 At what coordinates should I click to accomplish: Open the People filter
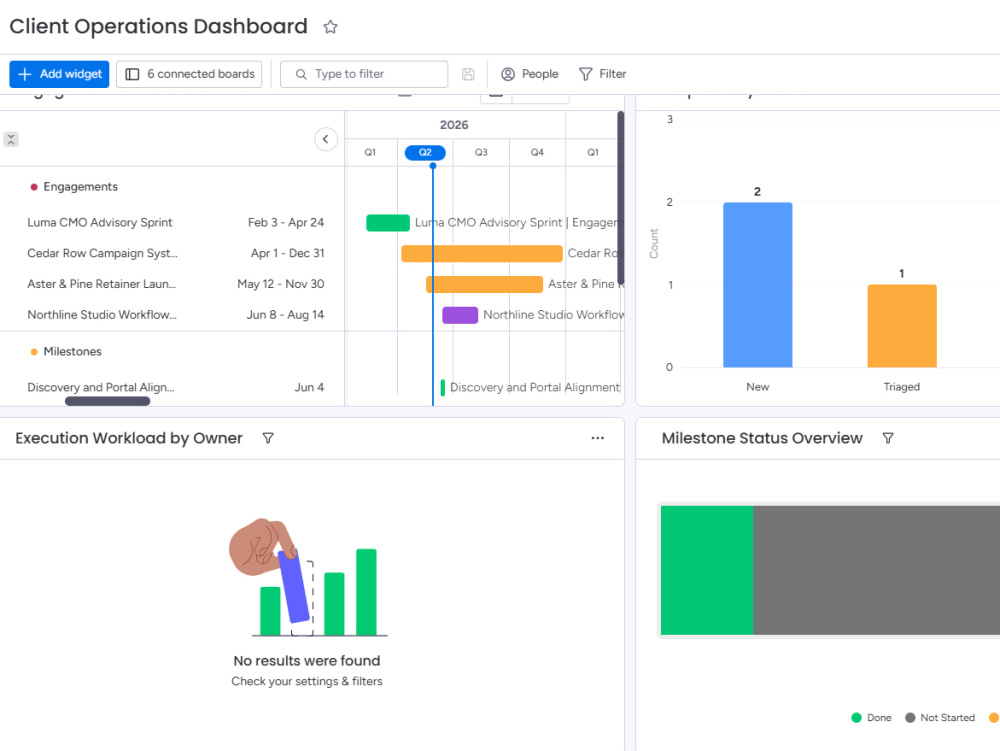(x=529, y=74)
